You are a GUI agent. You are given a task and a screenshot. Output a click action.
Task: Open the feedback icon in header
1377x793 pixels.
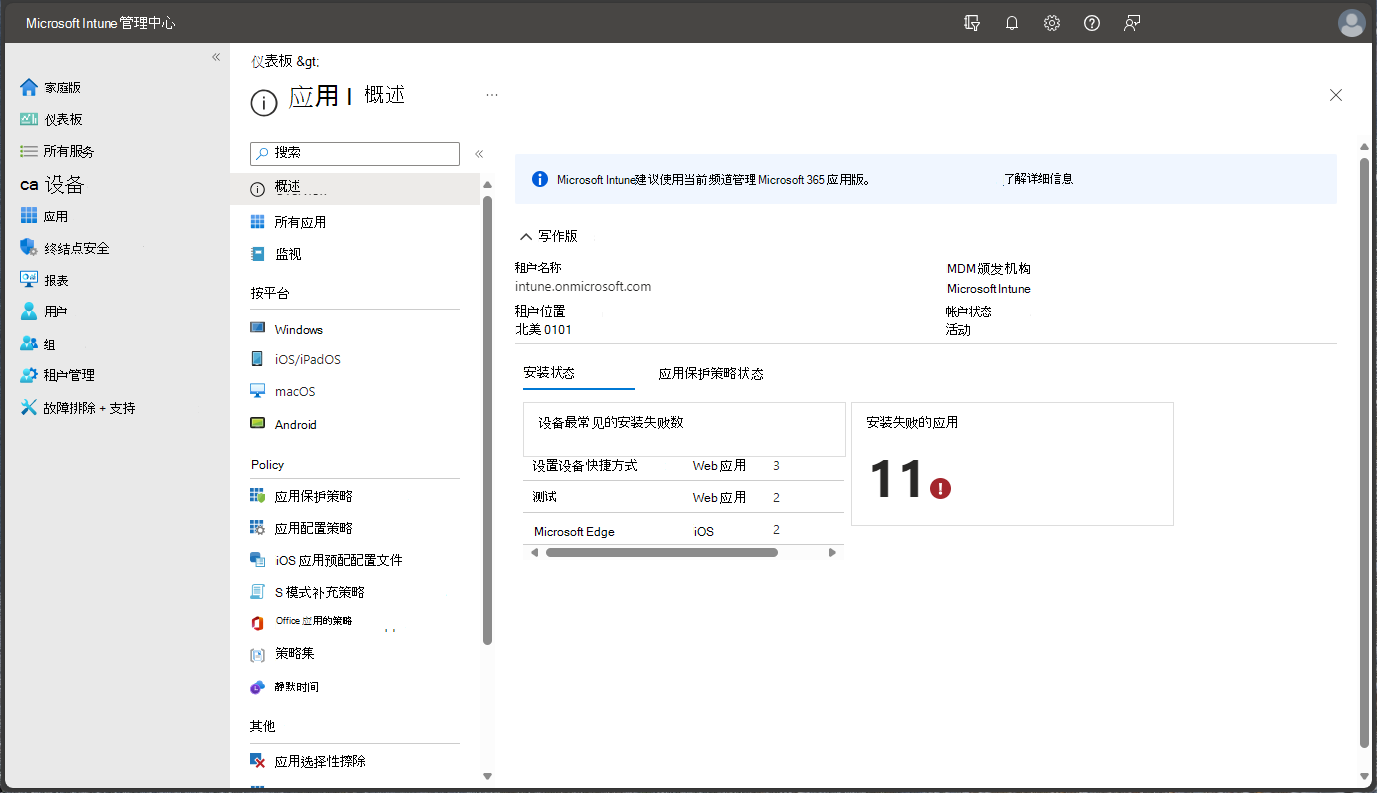(1131, 23)
